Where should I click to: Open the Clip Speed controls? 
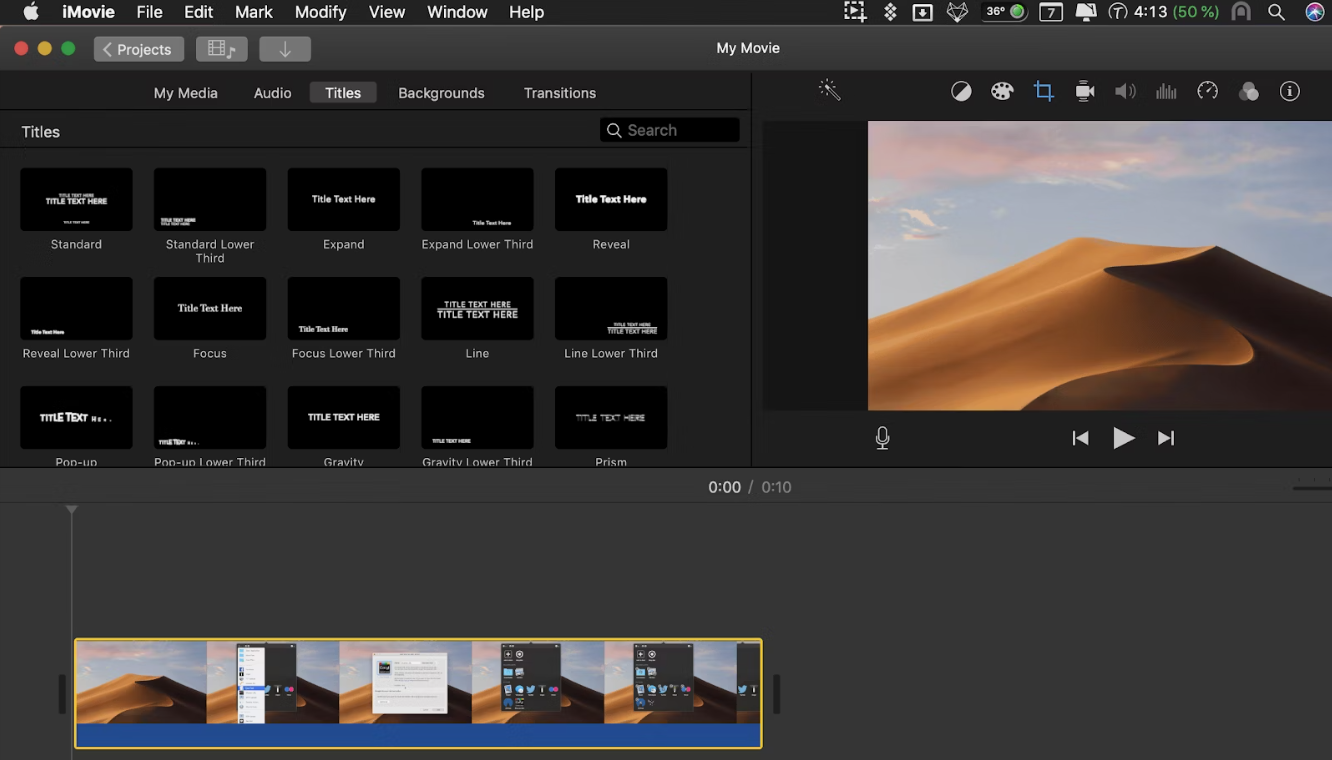point(1207,91)
